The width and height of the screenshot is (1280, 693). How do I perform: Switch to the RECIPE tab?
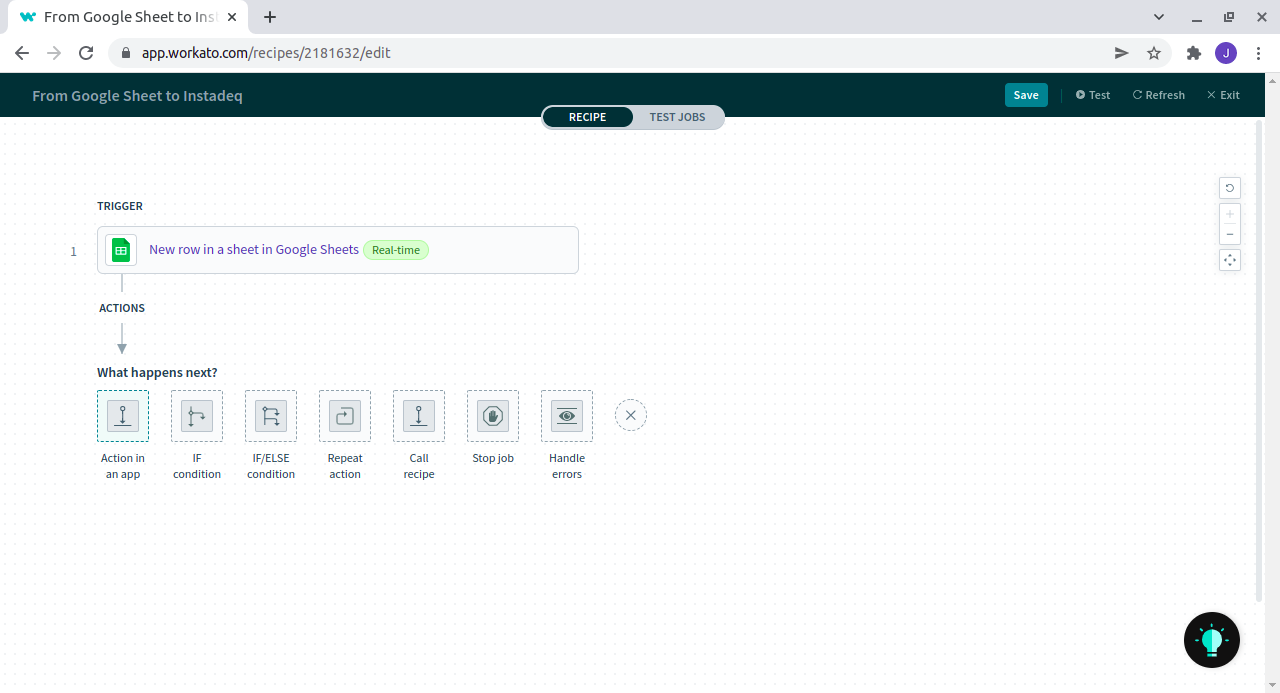point(588,117)
